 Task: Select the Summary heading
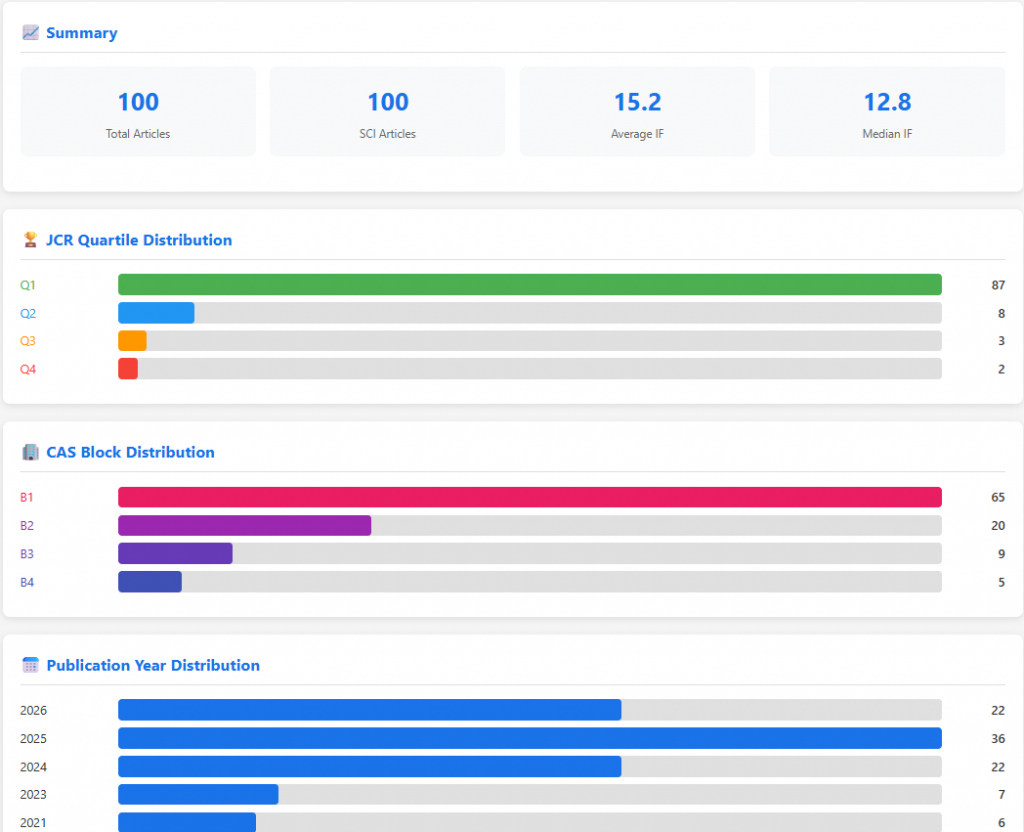[x=82, y=33]
